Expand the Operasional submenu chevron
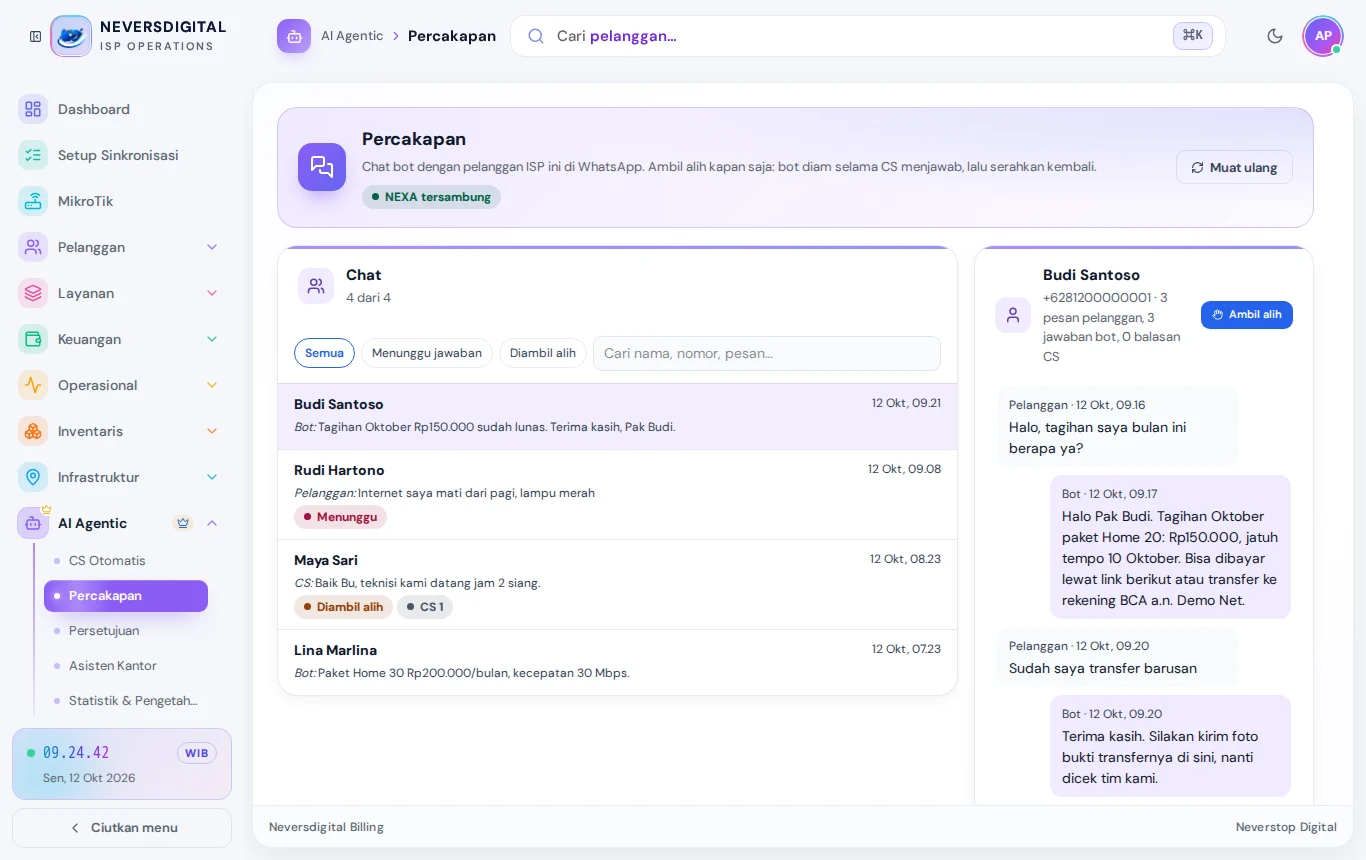The width and height of the screenshot is (1366, 860). pyautogui.click(x=212, y=385)
